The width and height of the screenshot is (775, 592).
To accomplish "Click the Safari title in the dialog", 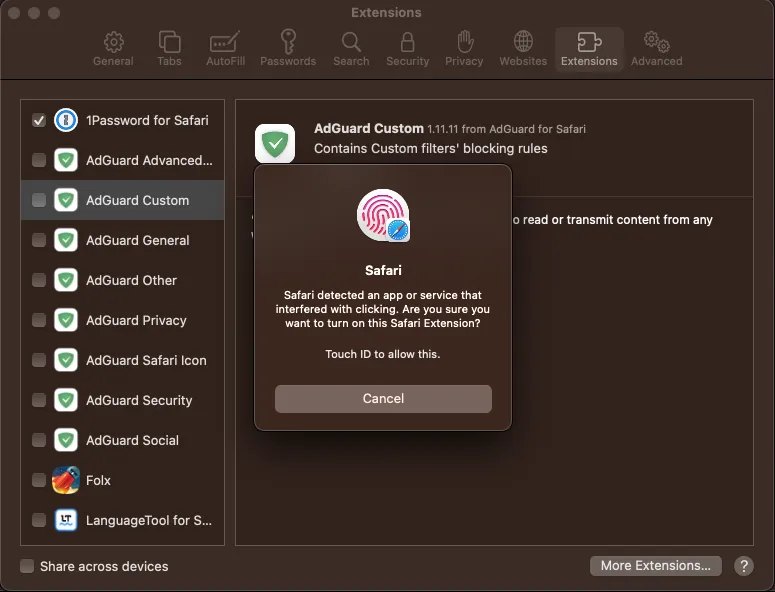I will 383,270.
